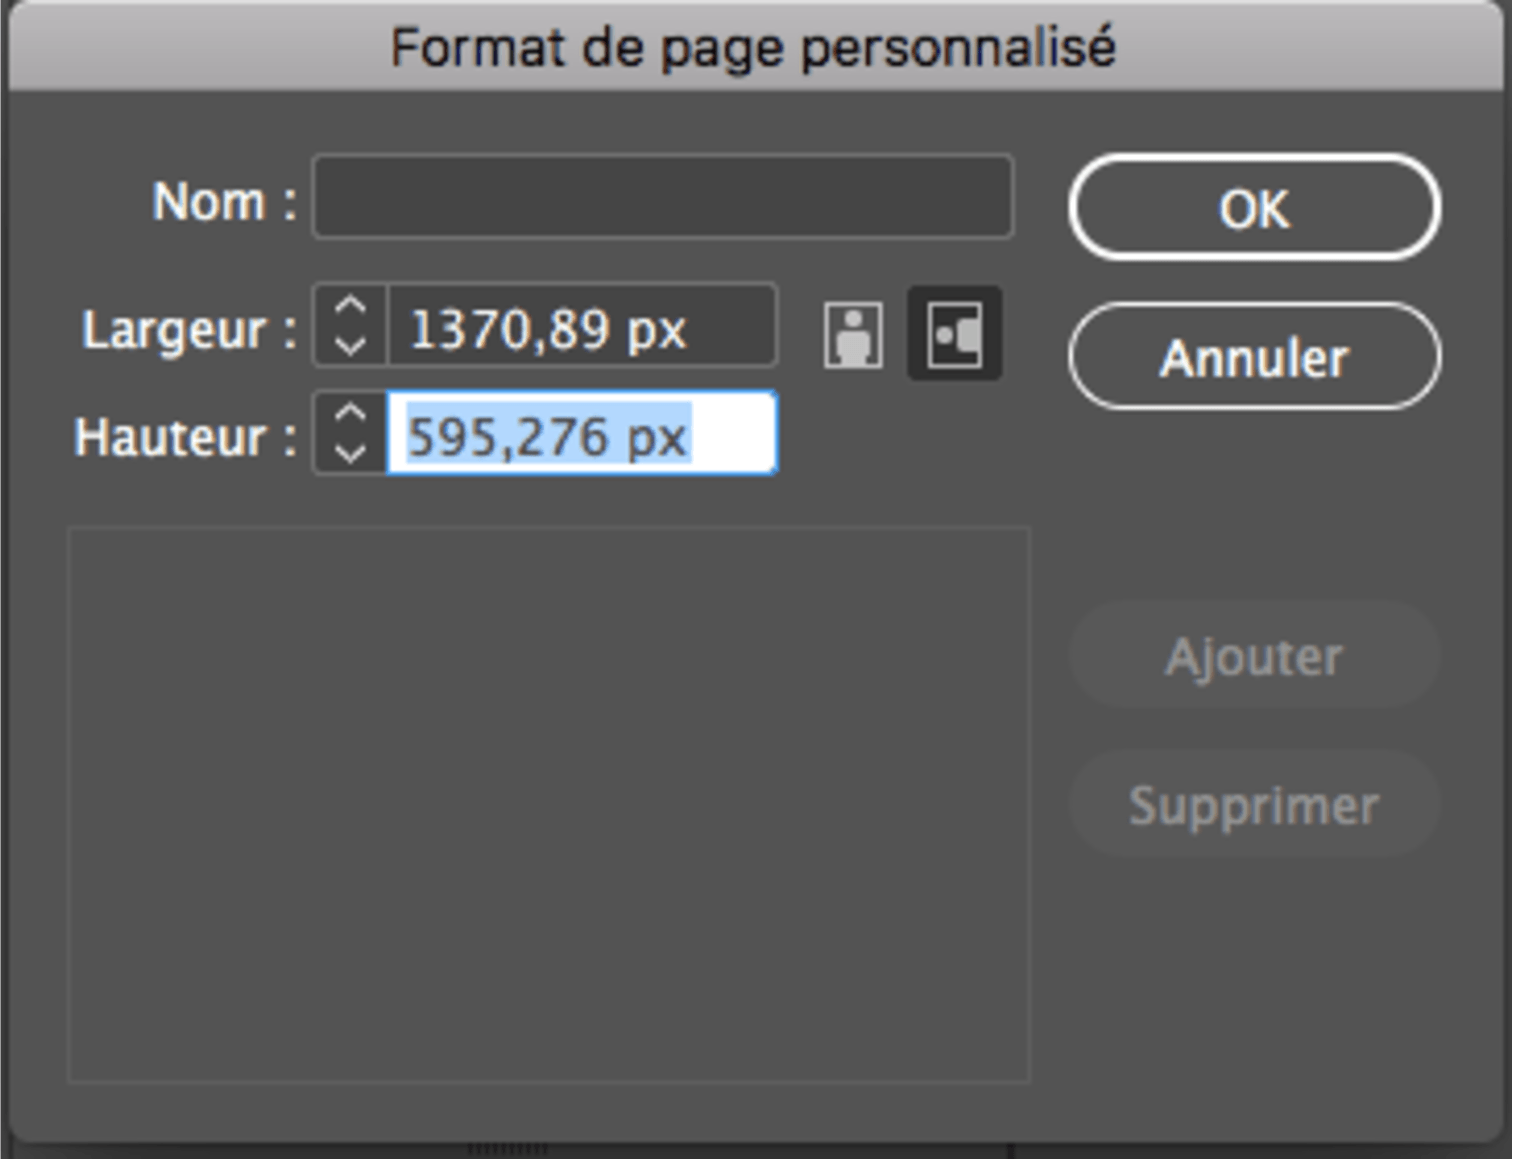Select the portrait orientation icon

(x=852, y=335)
